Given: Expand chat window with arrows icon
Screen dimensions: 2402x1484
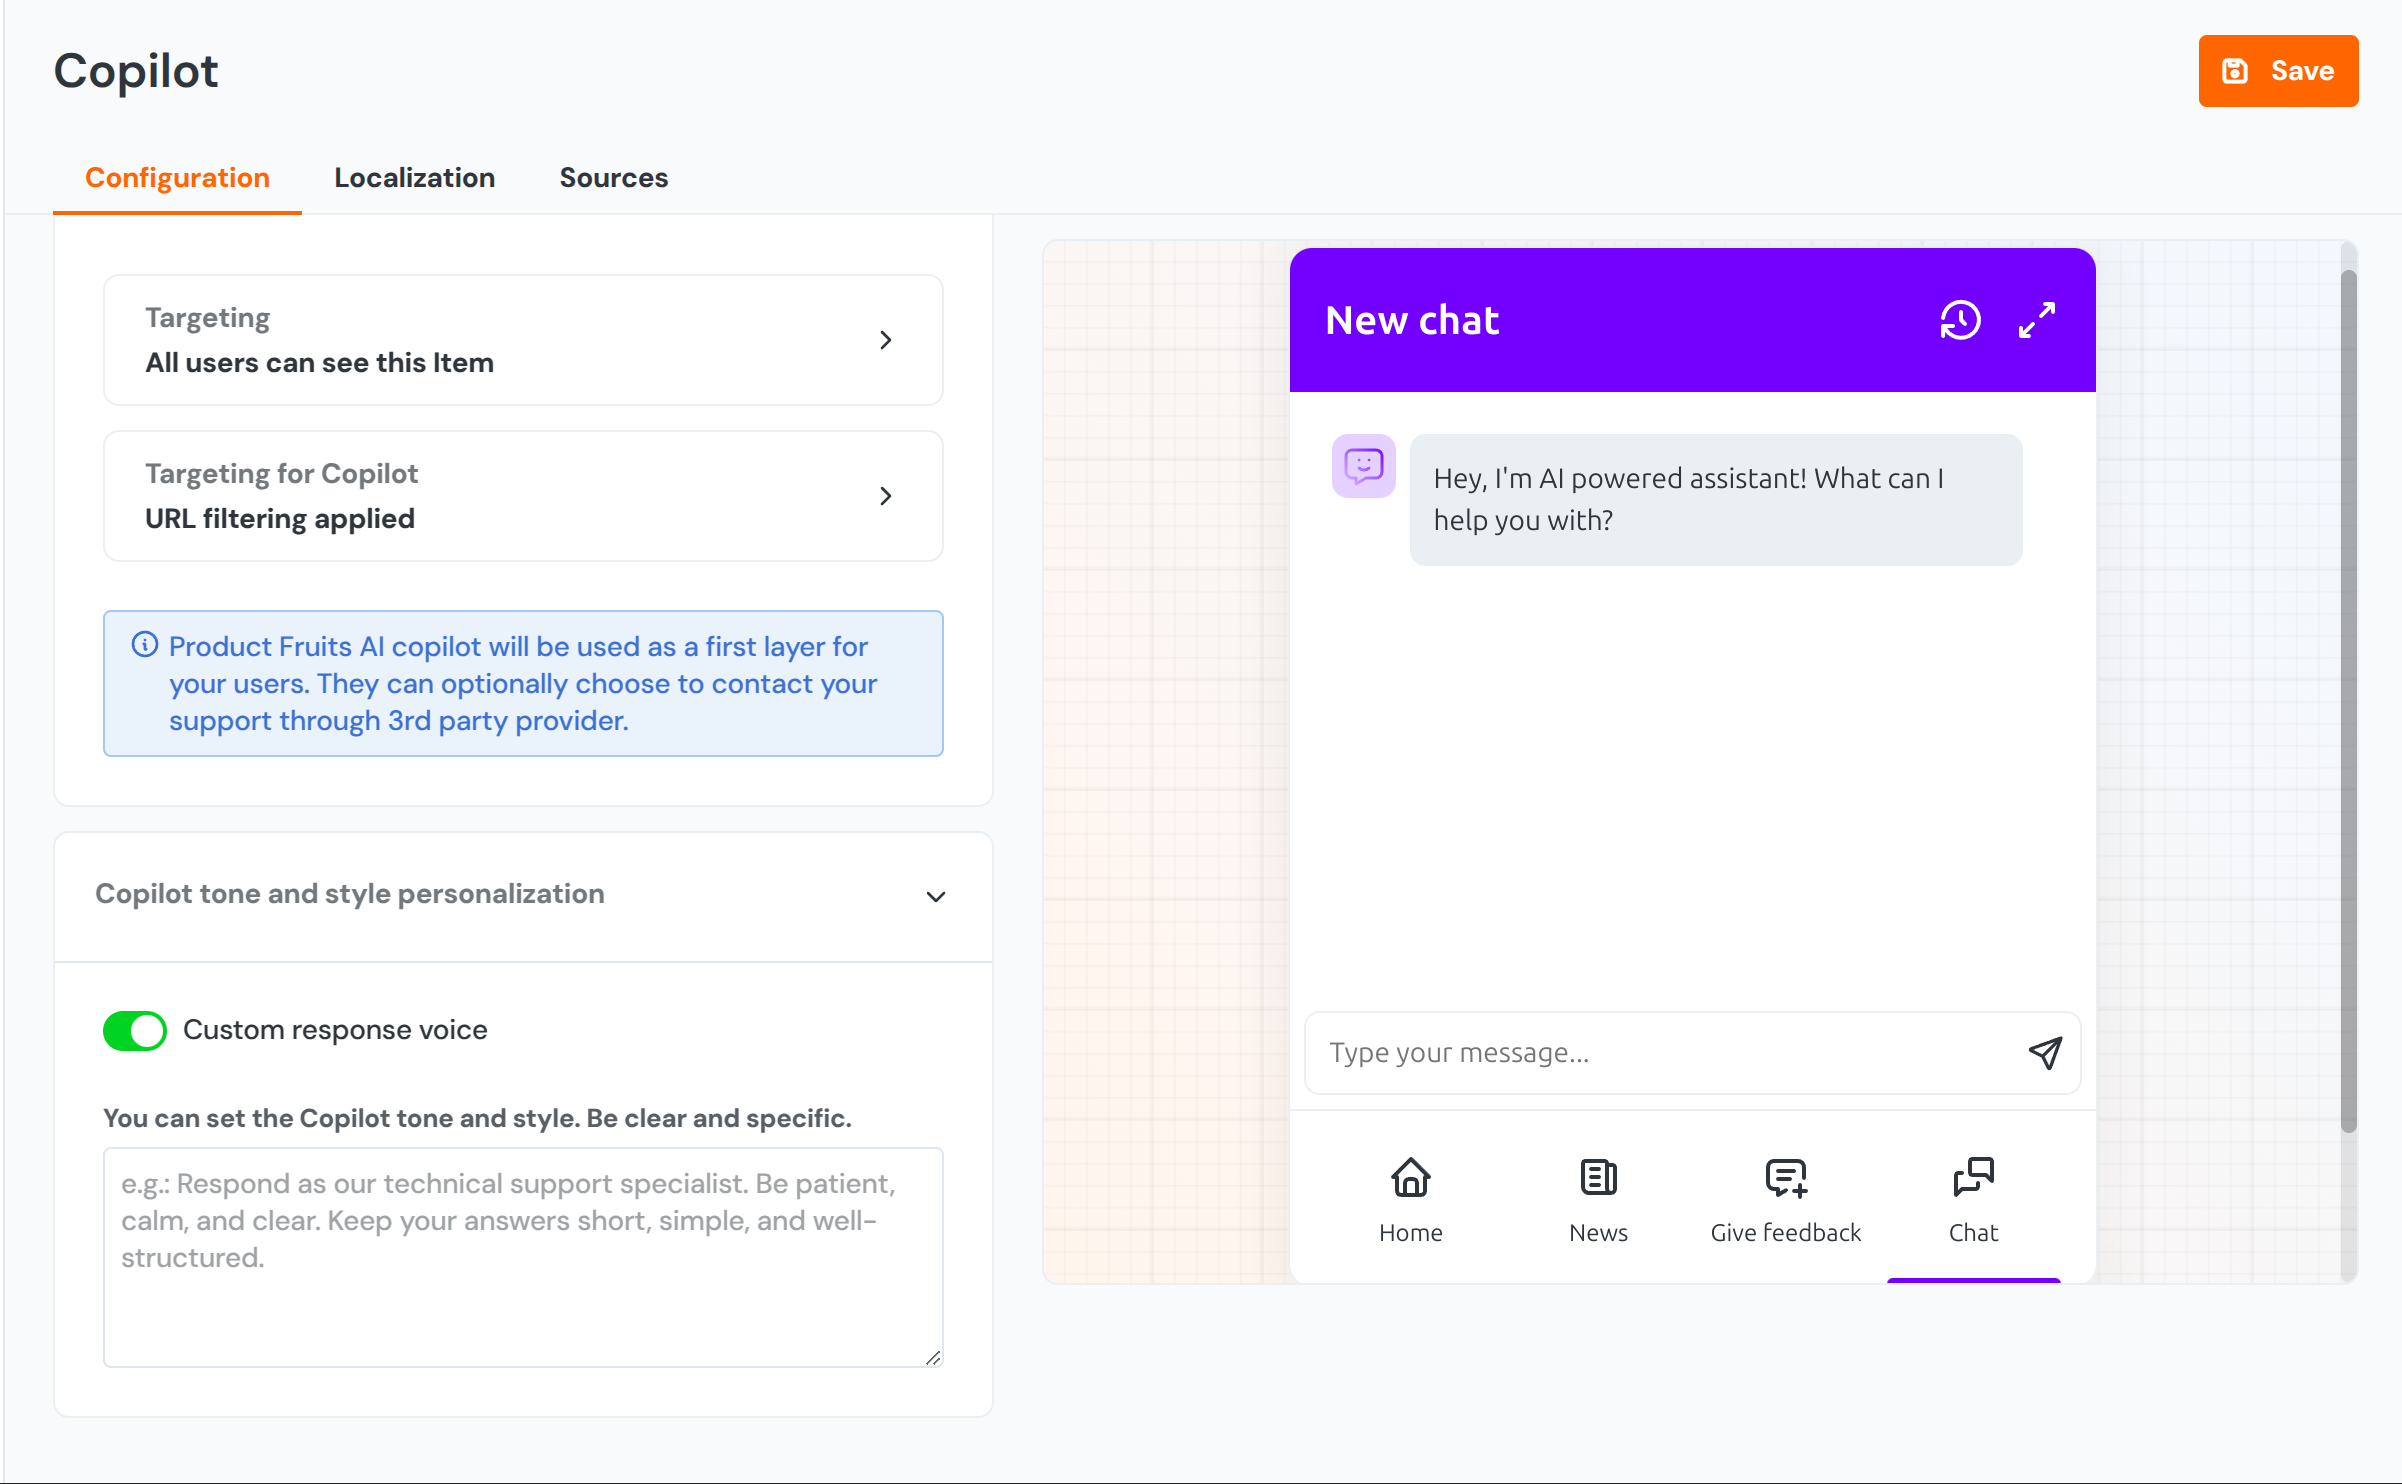Looking at the screenshot, I should pos(2037,320).
